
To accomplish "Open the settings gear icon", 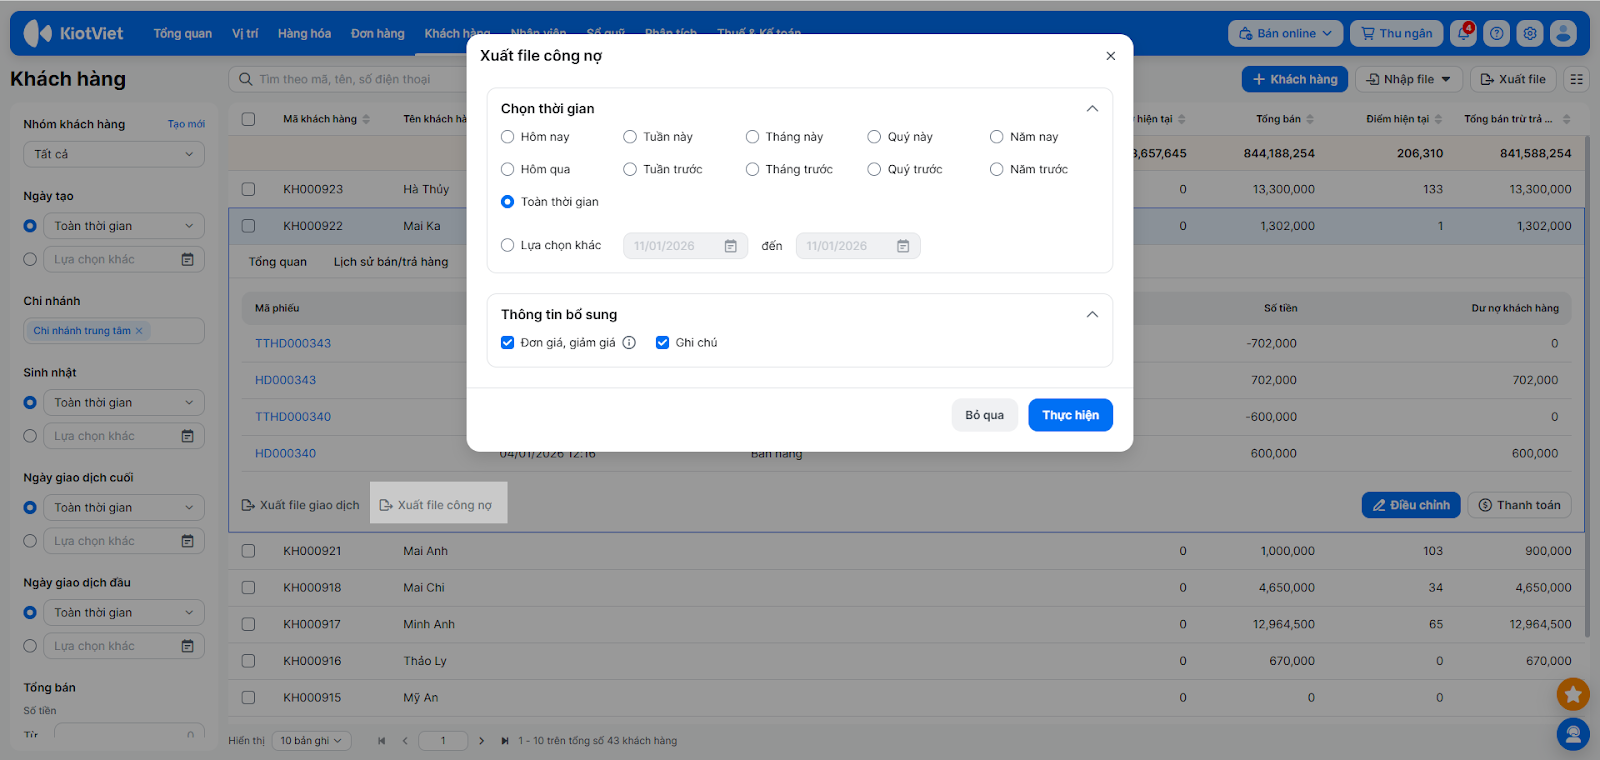I will (x=1530, y=33).
